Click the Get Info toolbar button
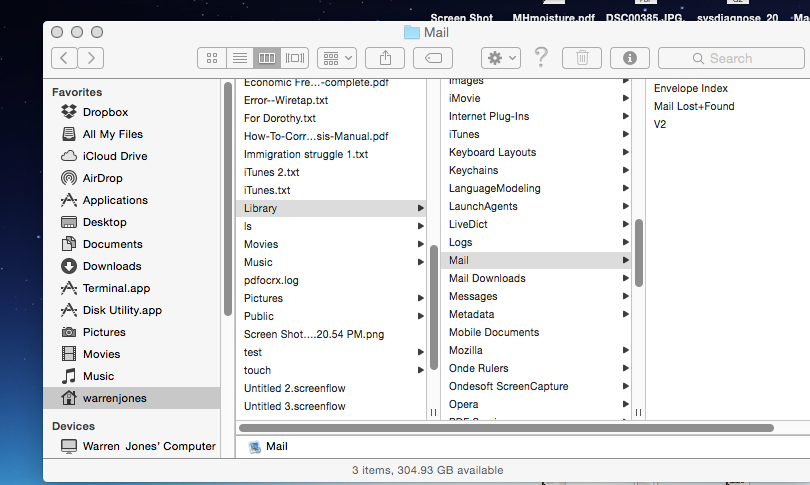 coord(630,58)
